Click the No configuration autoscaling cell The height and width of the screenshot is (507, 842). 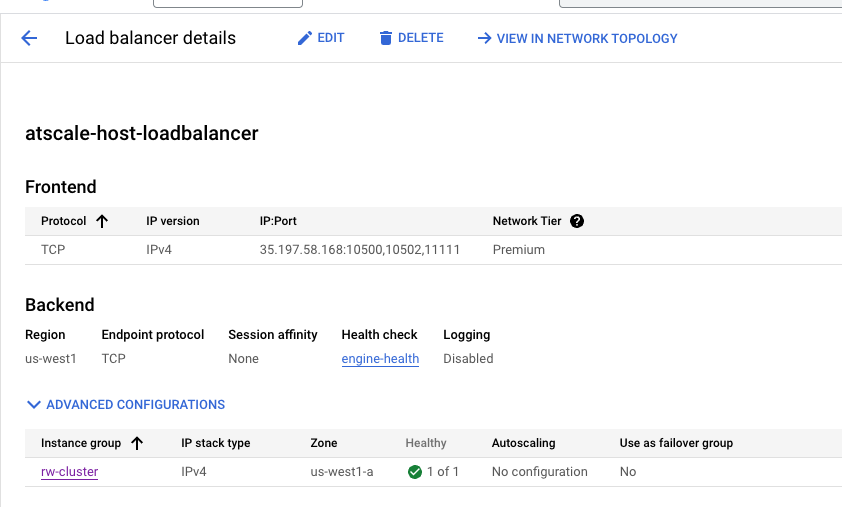coord(540,472)
